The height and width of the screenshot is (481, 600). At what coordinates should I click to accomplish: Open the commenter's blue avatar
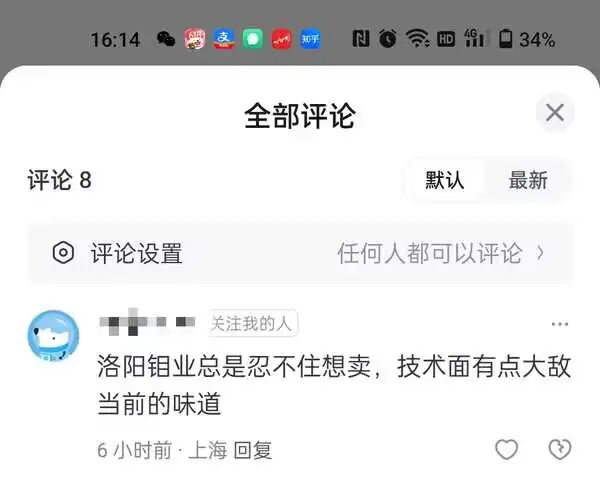tap(54, 336)
